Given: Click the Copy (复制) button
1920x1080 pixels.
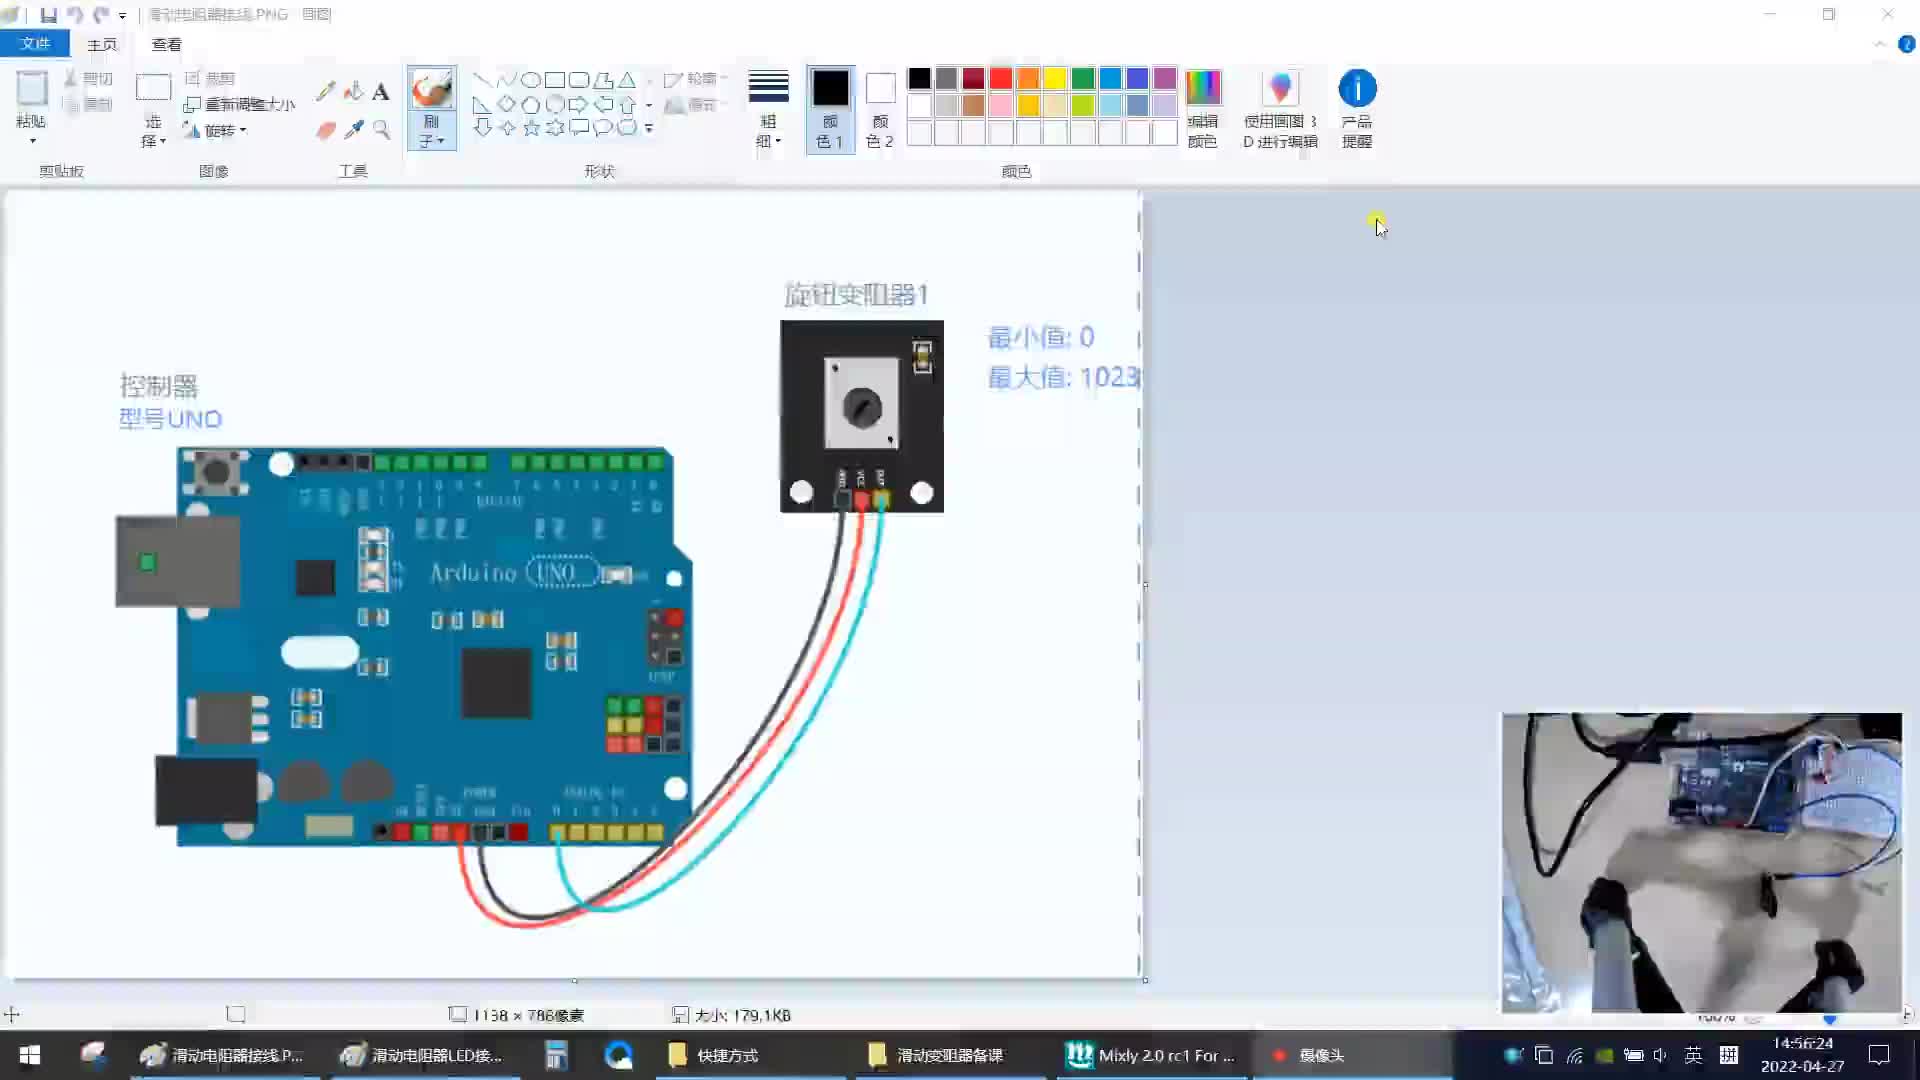Looking at the screenshot, I should pos(88,104).
